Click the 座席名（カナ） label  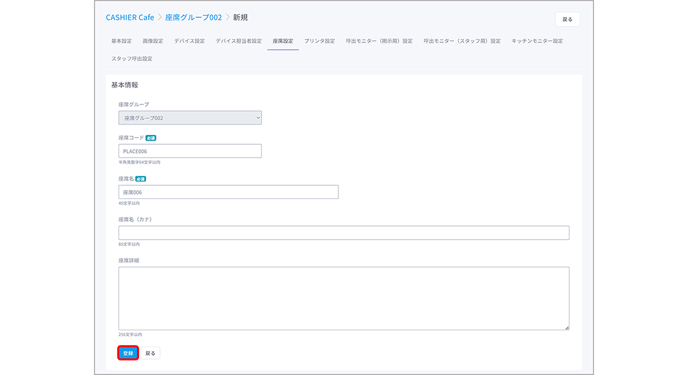(x=135, y=219)
